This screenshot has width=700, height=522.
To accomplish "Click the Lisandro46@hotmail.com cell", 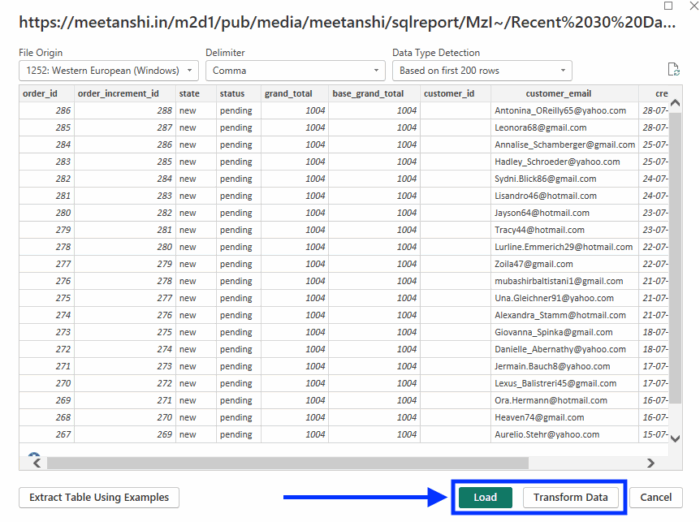I will [564, 196].
